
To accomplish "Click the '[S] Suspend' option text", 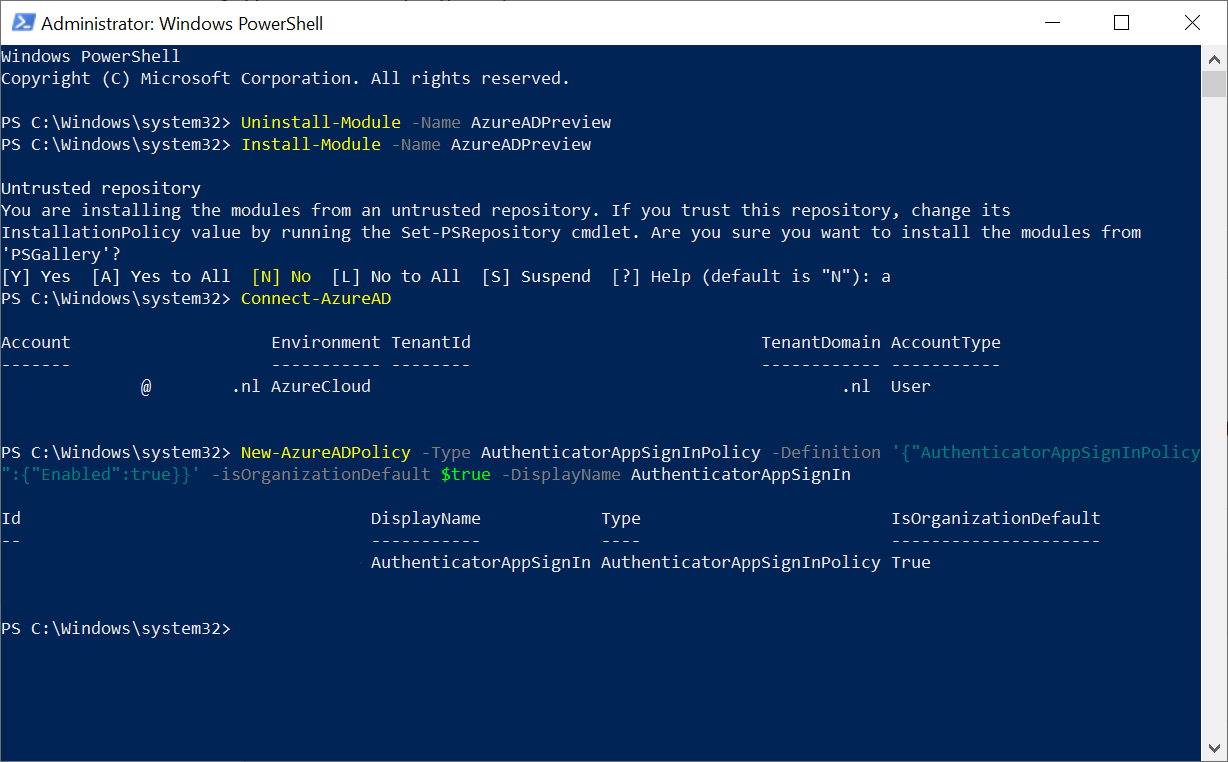I will click(535, 277).
